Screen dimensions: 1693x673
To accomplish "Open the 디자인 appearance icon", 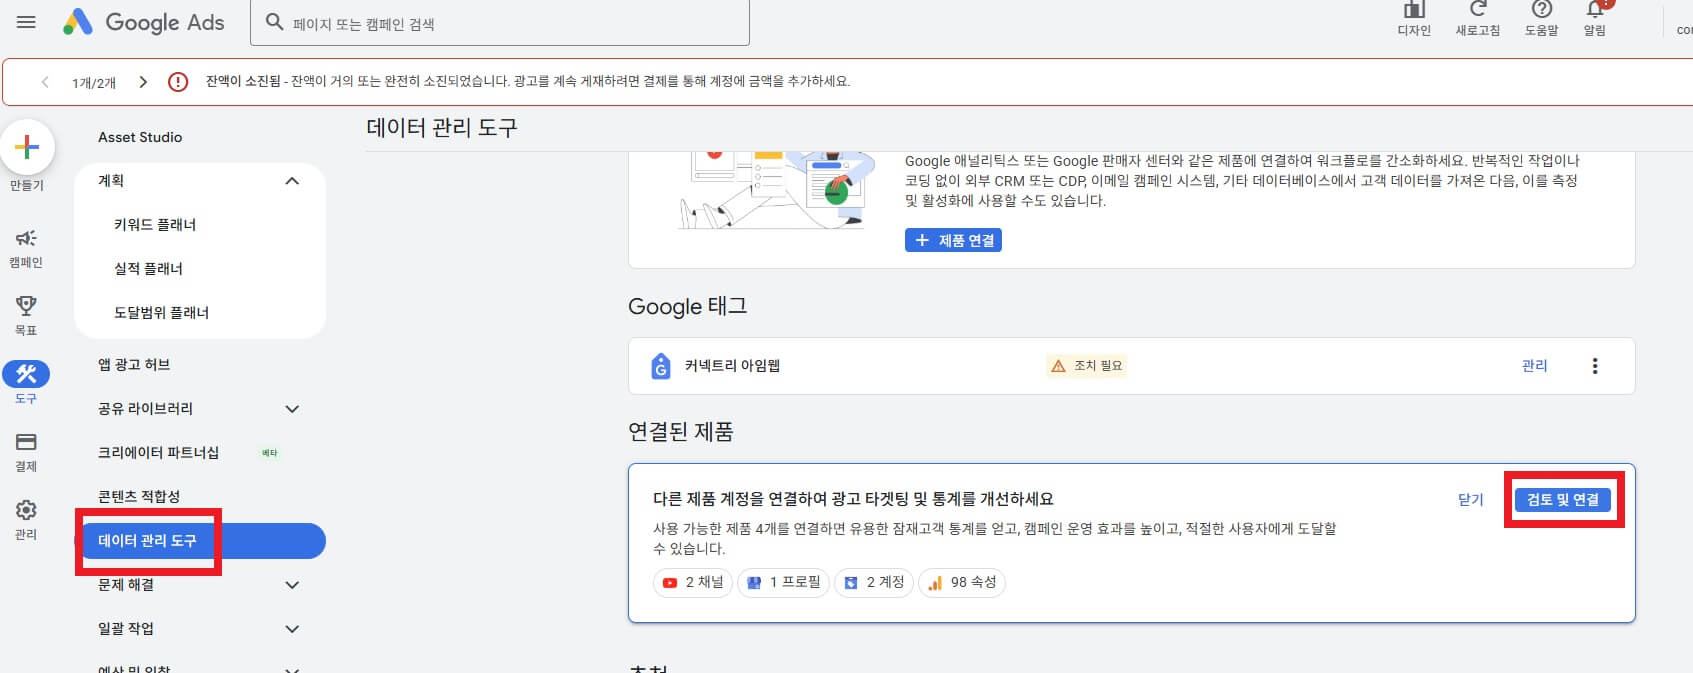I will [1414, 10].
